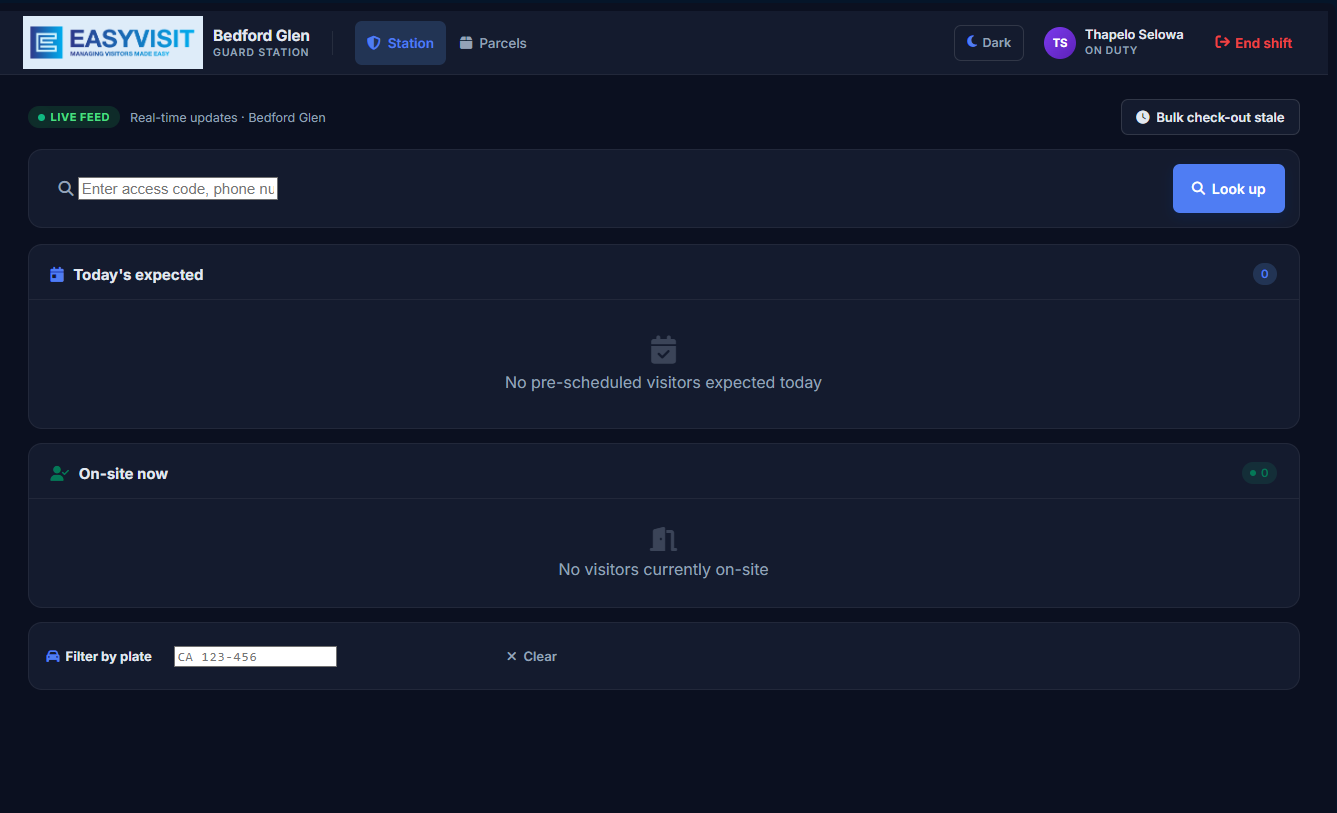Focus the access code search field
This screenshot has height=813, width=1337.
coord(178,188)
